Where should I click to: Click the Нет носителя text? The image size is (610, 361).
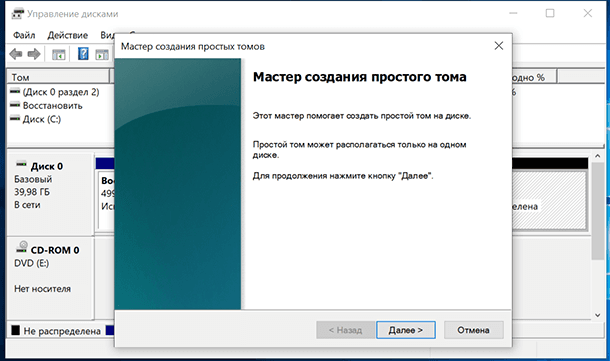pos(42,289)
